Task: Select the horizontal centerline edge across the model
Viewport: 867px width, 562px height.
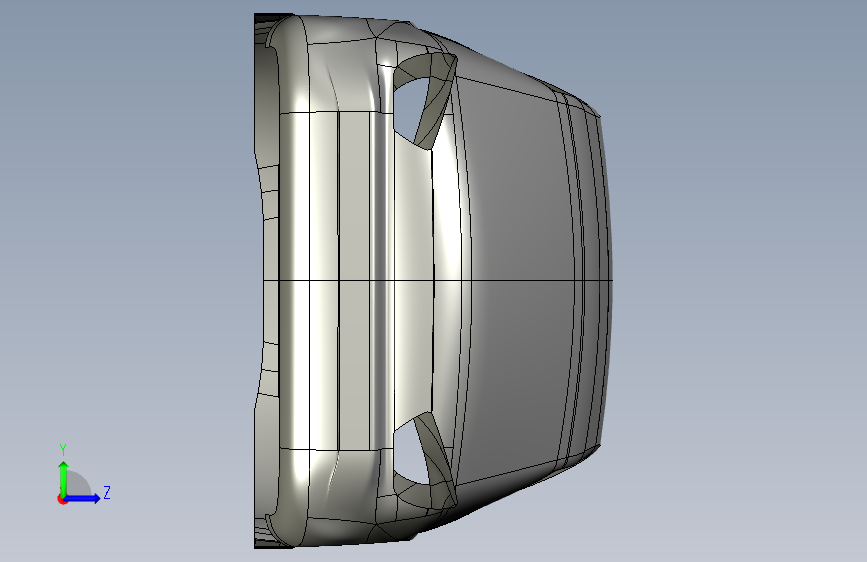Action: pyautogui.click(x=438, y=281)
